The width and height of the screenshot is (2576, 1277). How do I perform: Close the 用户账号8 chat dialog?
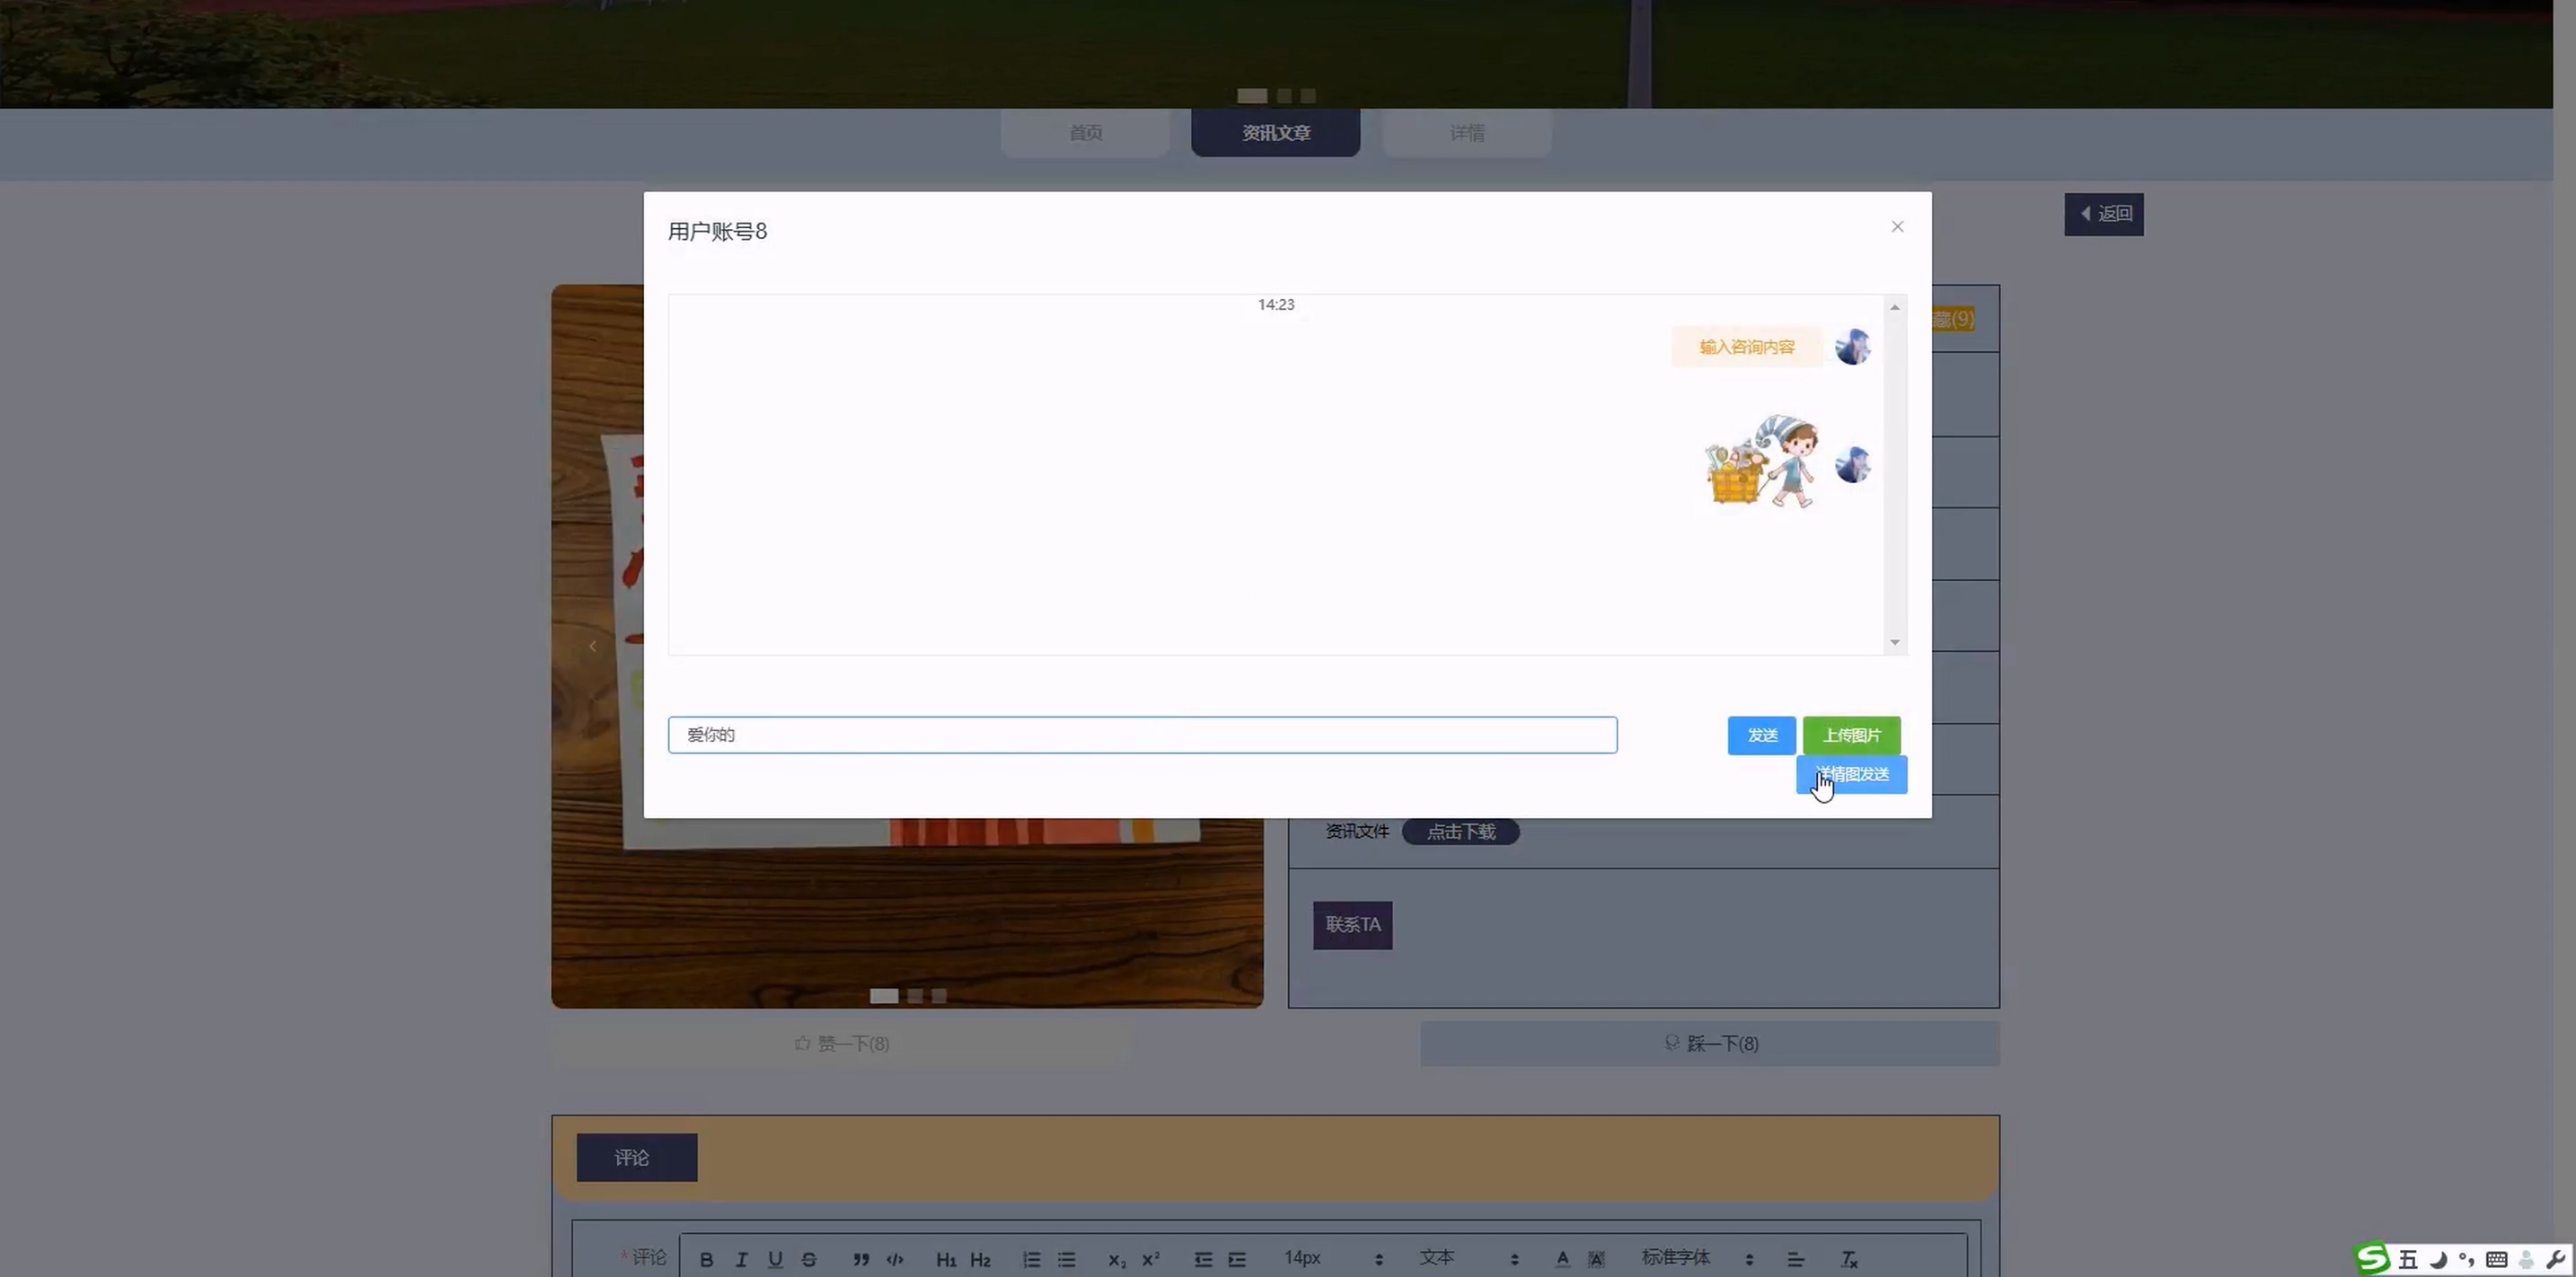pyautogui.click(x=1897, y=227)
